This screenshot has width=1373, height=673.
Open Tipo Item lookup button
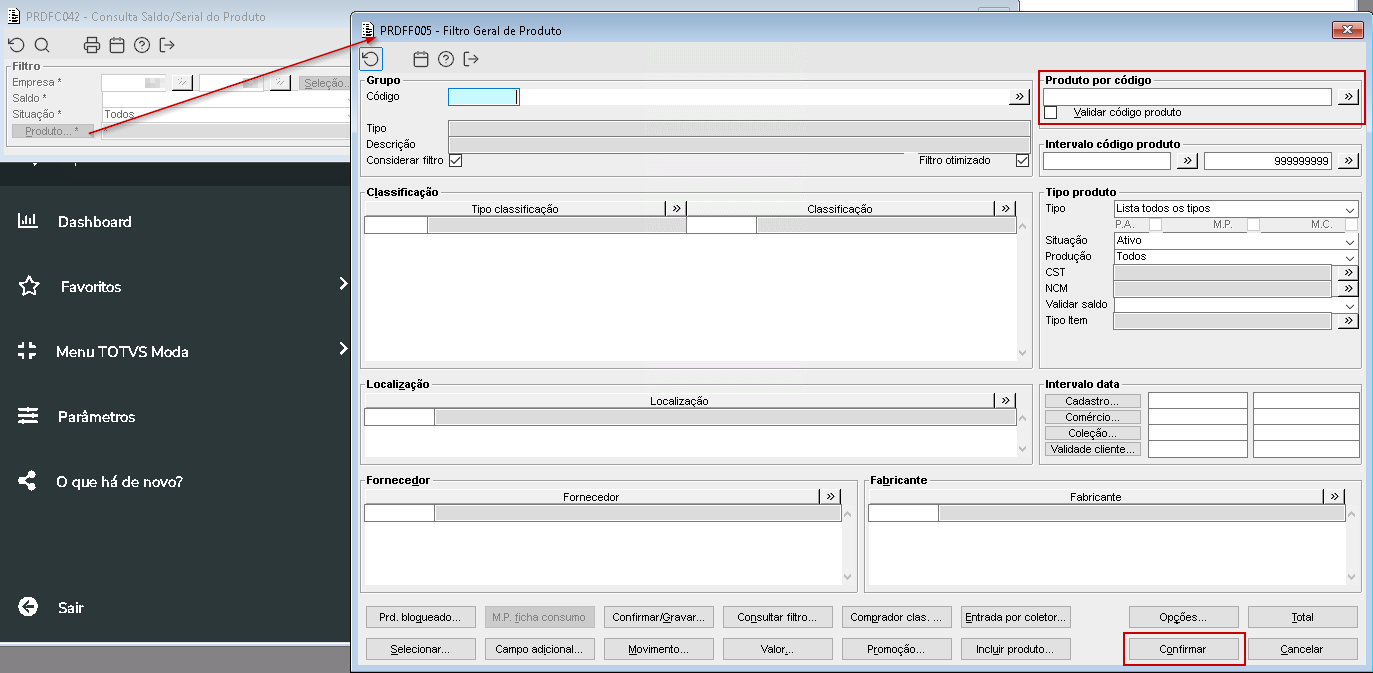click(1348, 321)
